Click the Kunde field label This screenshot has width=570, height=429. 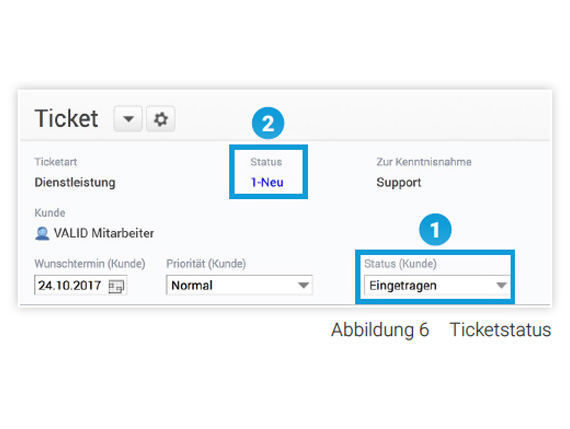coord(50,213)
